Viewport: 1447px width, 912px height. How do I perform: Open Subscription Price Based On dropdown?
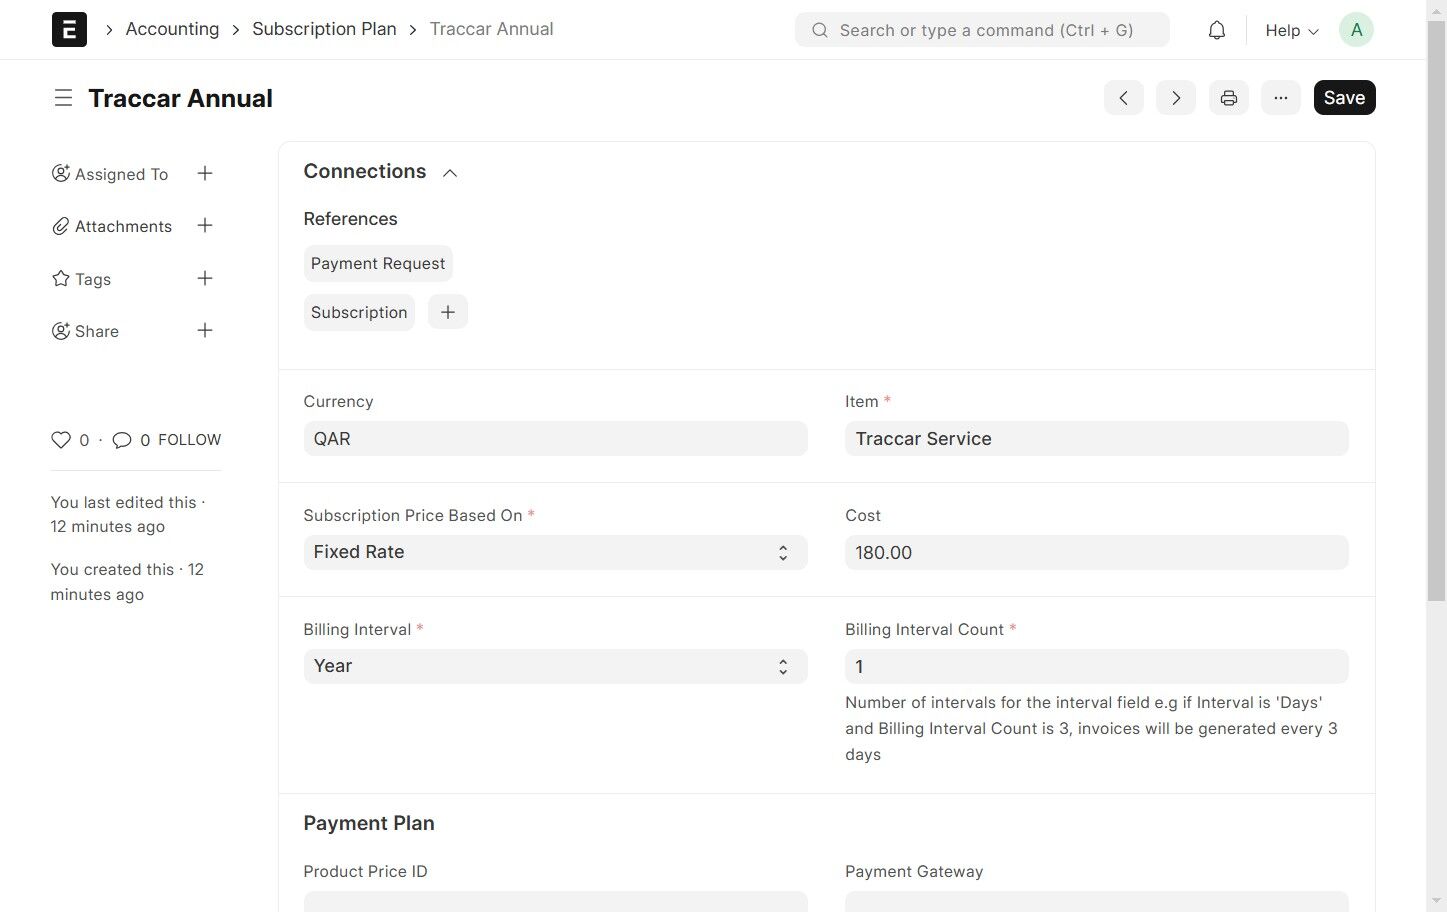555,552
